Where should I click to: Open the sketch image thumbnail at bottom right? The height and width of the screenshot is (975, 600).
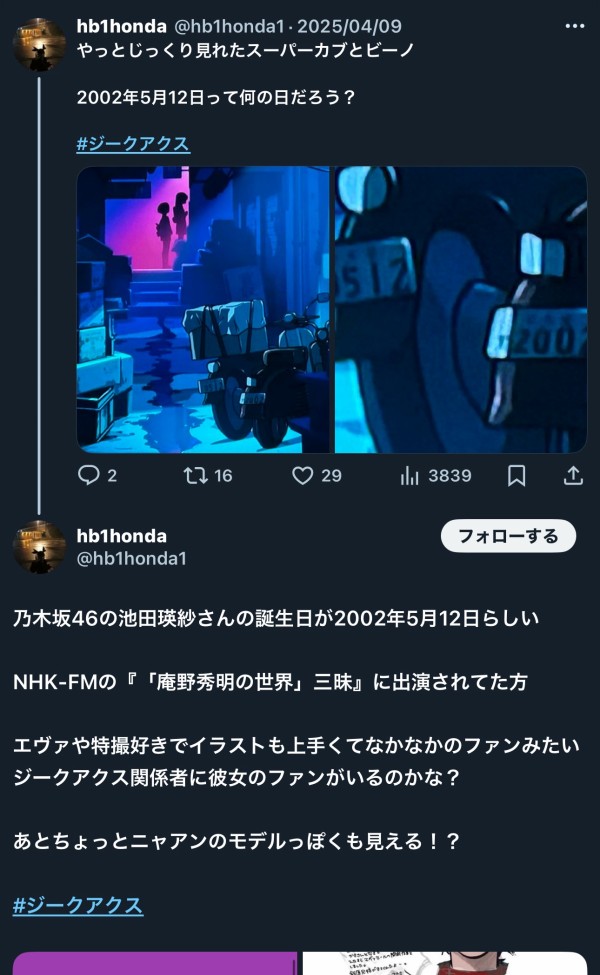(445, 963)
